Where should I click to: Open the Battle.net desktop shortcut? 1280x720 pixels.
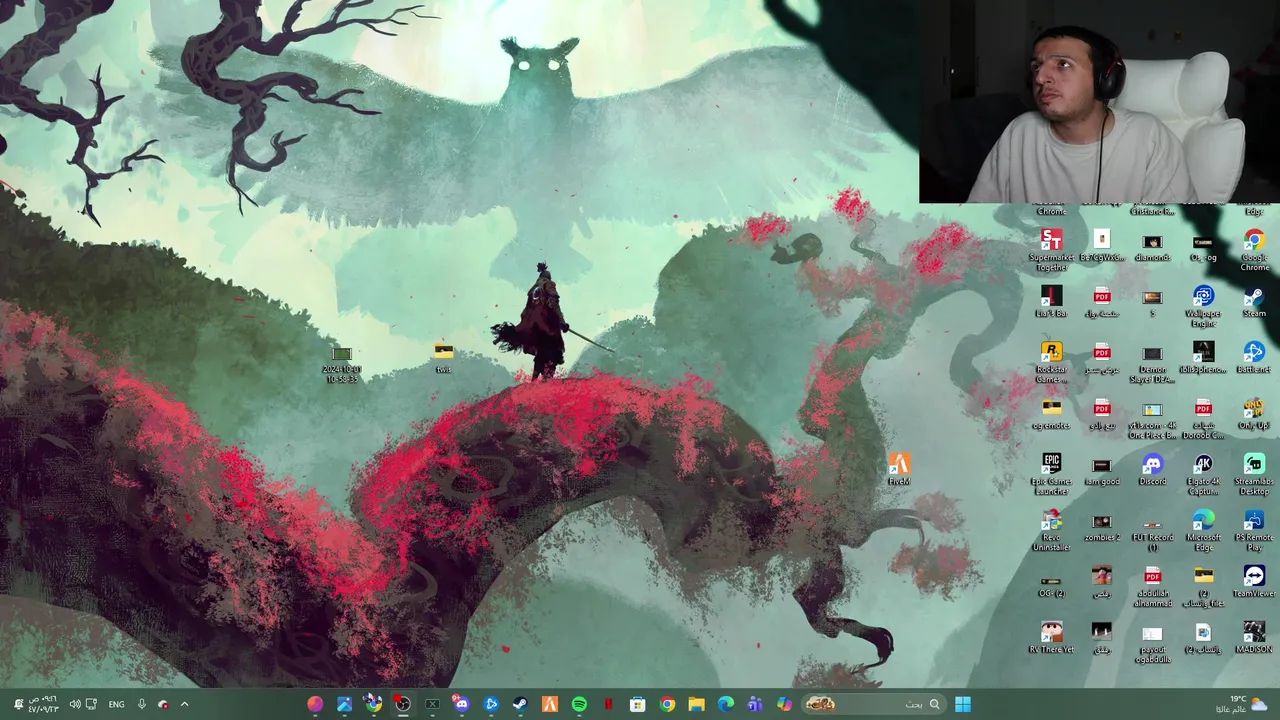(x=1254, y=356)
